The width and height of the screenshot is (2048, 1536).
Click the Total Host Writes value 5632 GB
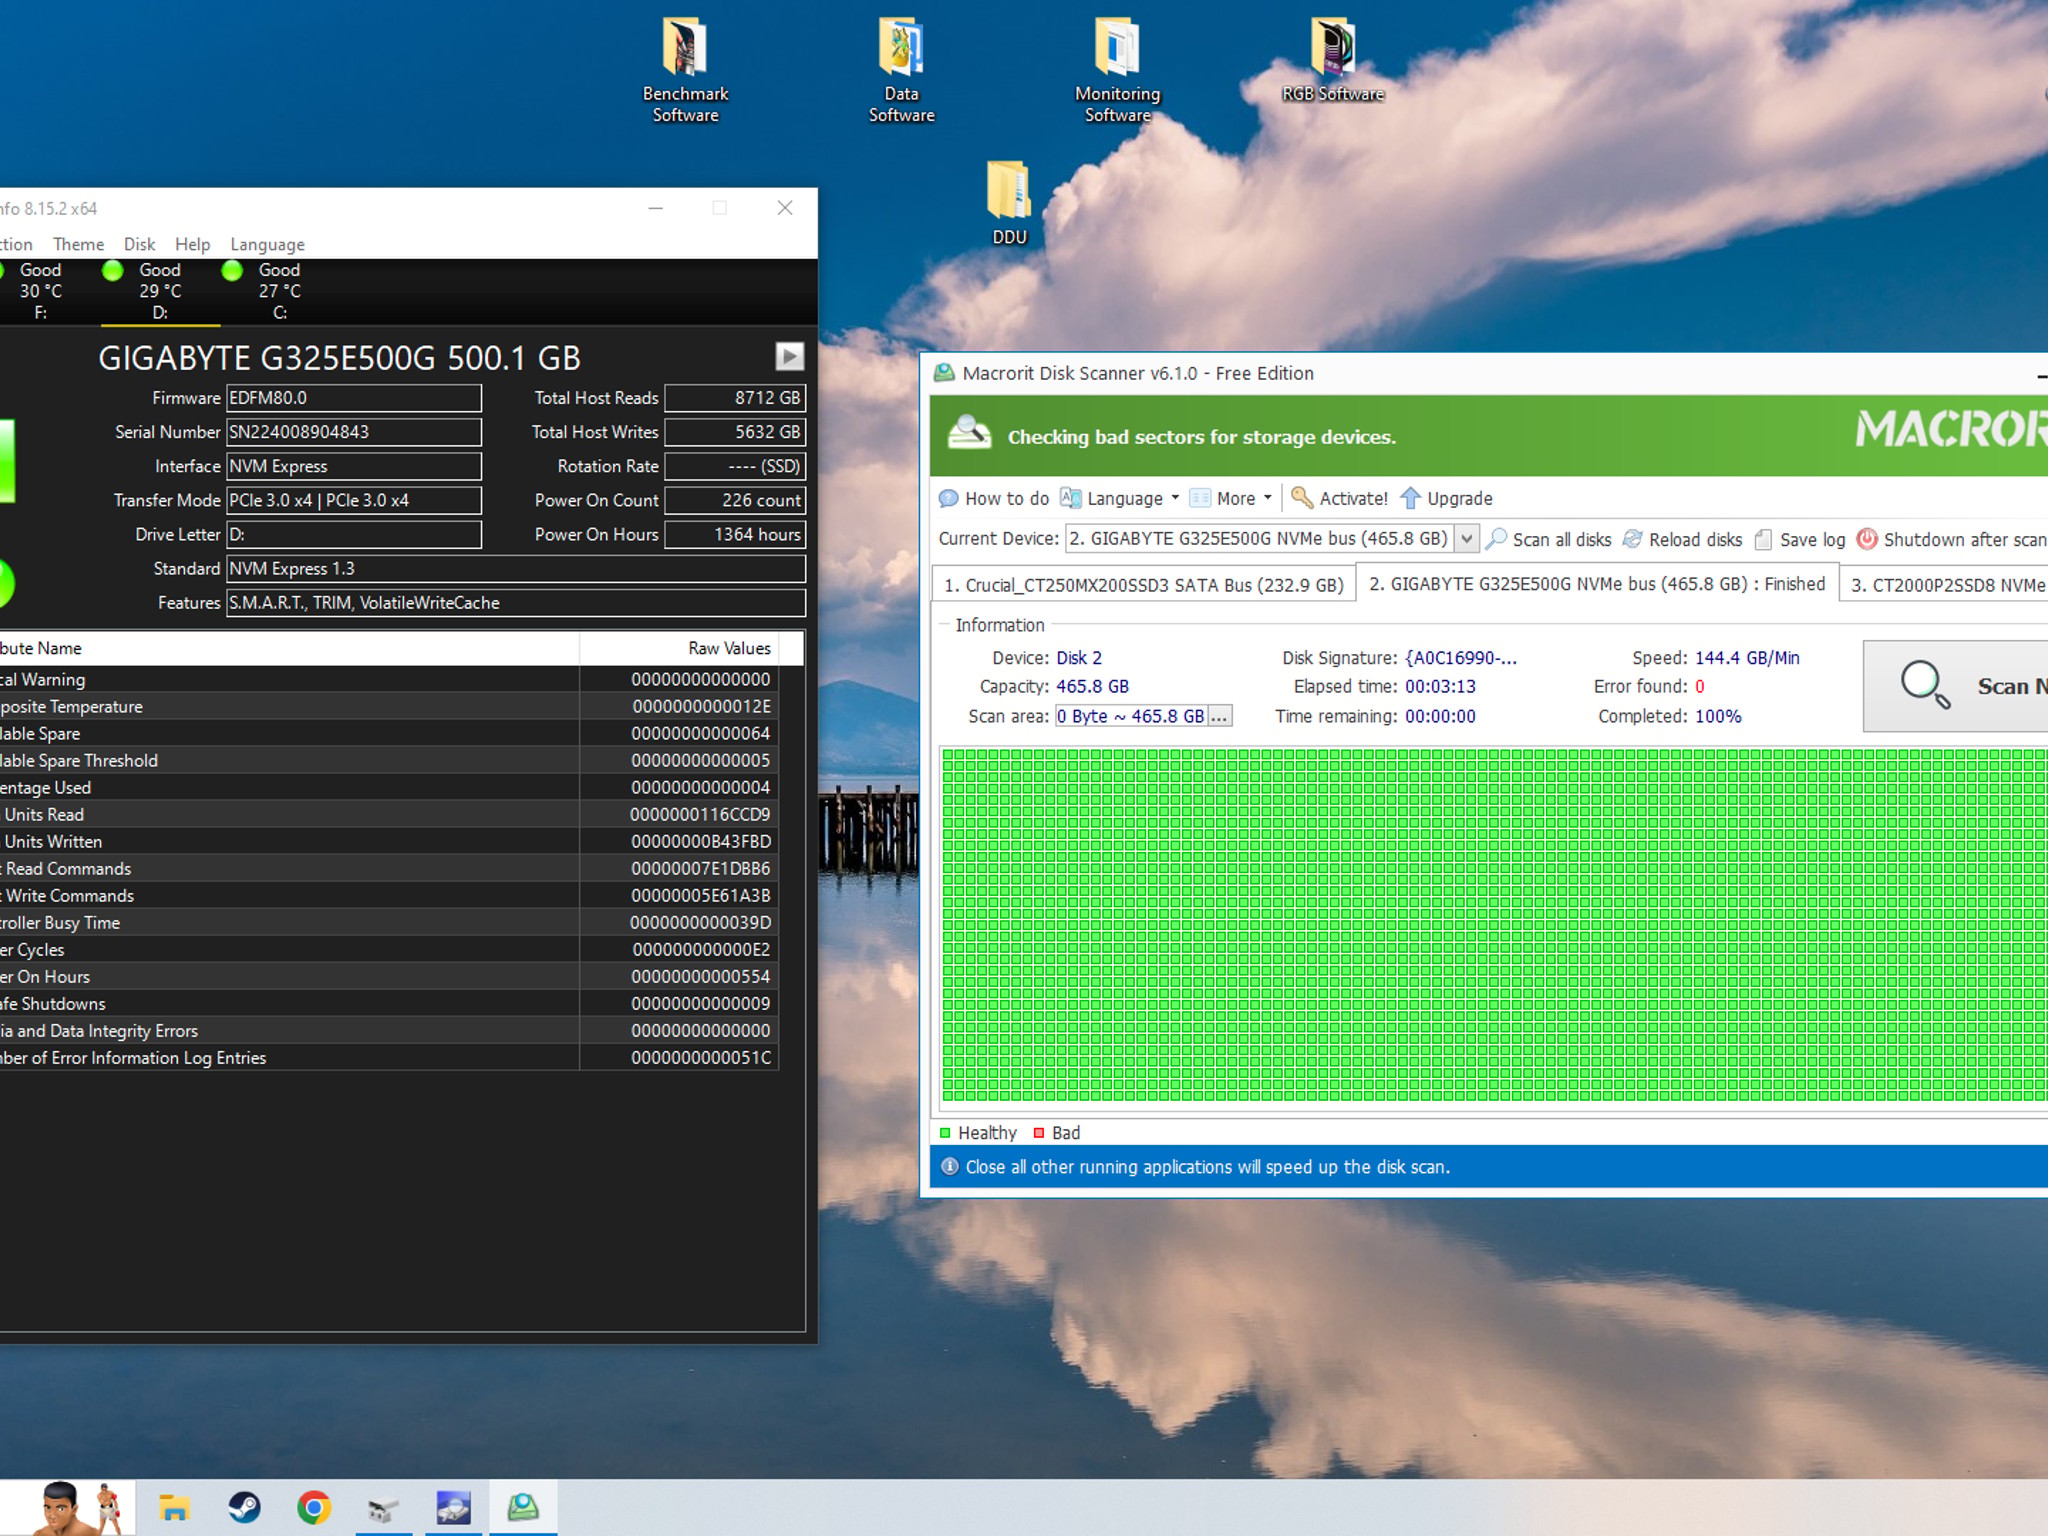pos(735,432)
